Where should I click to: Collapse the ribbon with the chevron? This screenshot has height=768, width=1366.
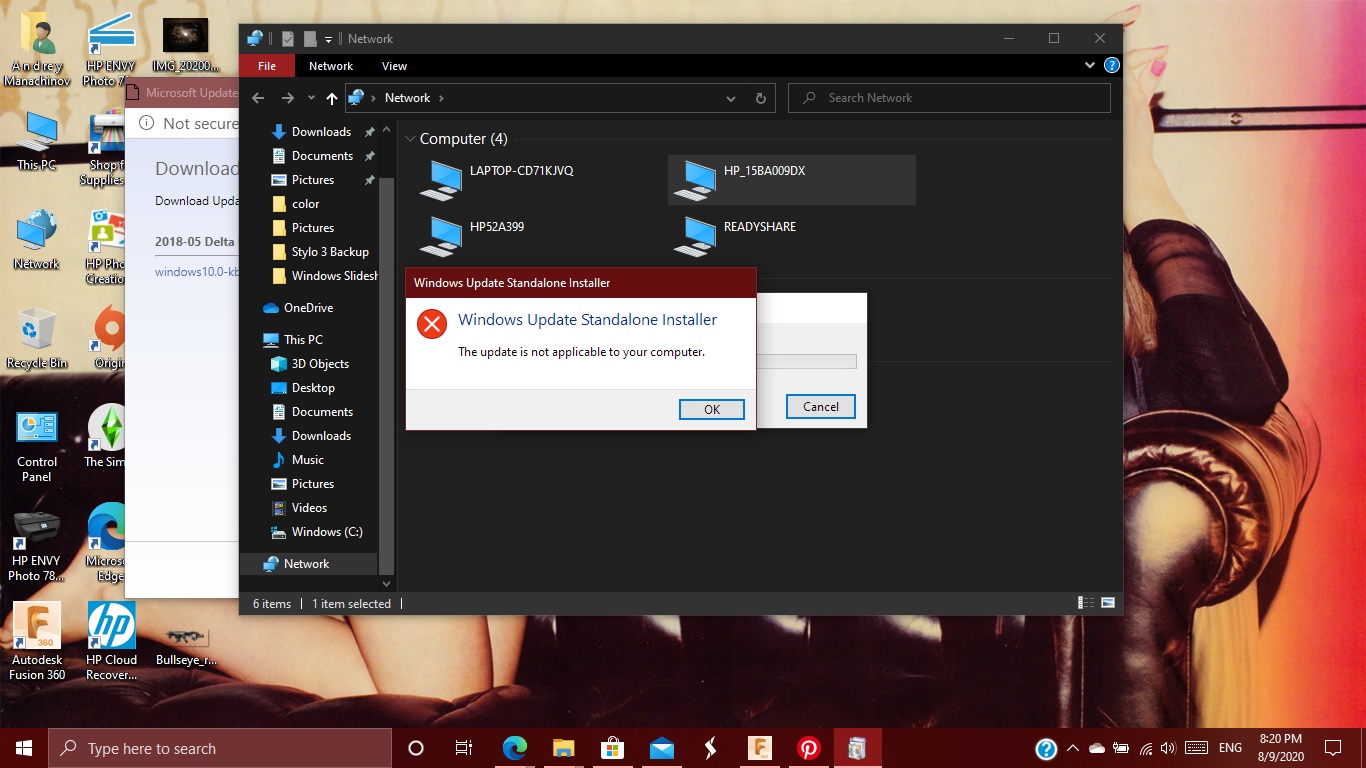[1090, 65]
